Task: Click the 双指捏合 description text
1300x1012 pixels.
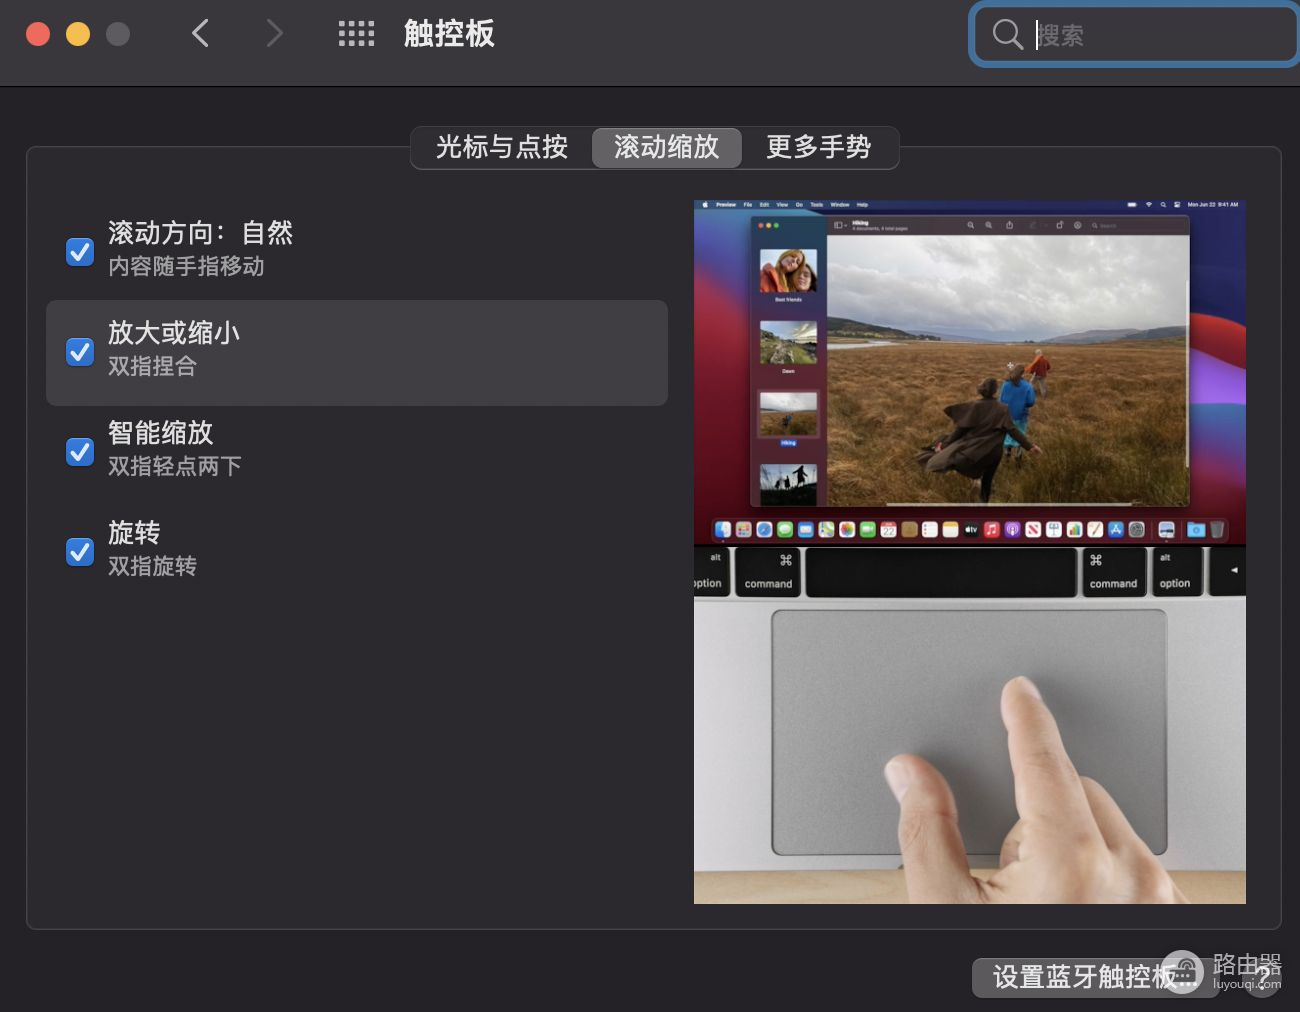Action: pyautogui.click(x=152, y=367)
